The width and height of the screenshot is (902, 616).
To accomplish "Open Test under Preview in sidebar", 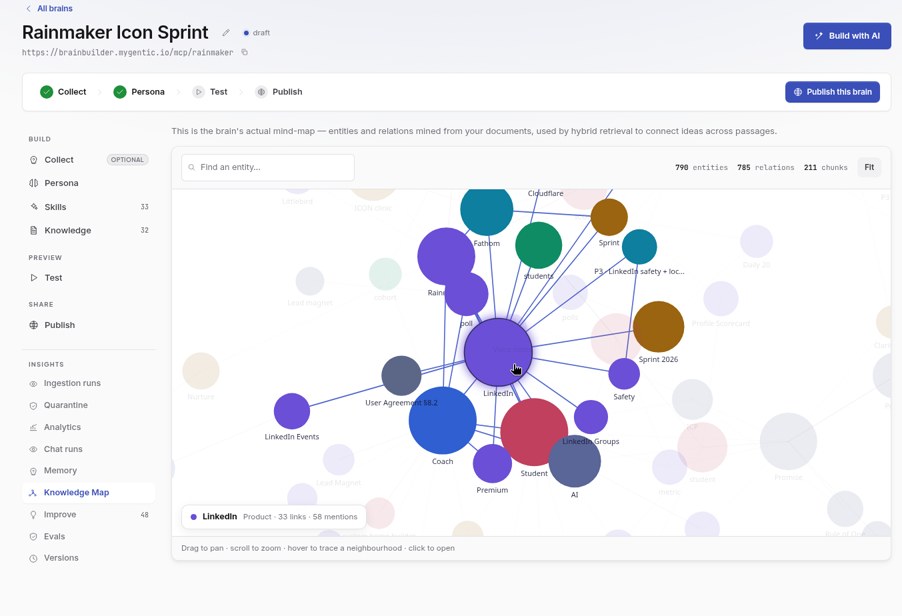I will click(x=89, y=278).
